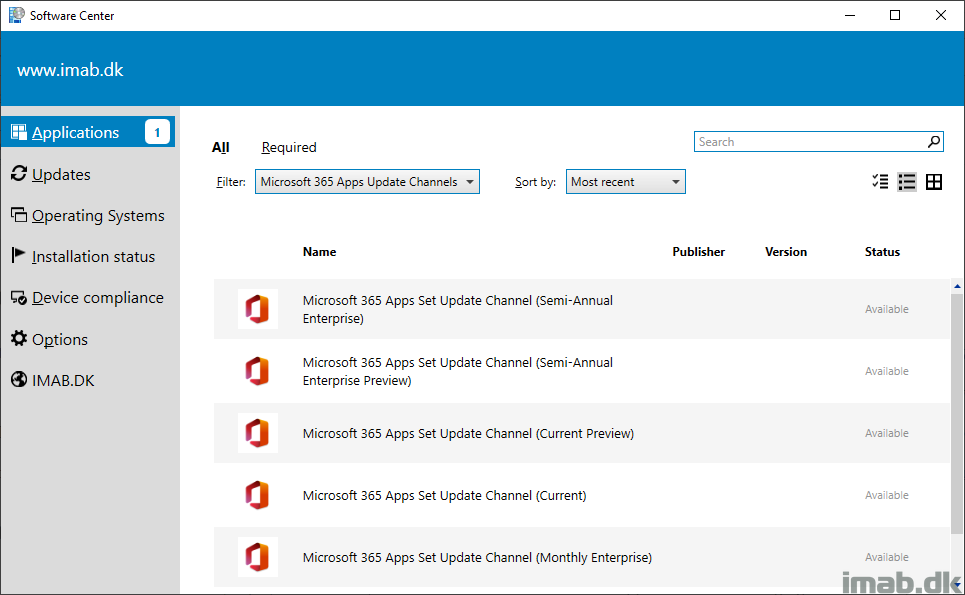Switch to the All tab
The width and height of the screenshot is (965, 595).
[x=220, y=148]
